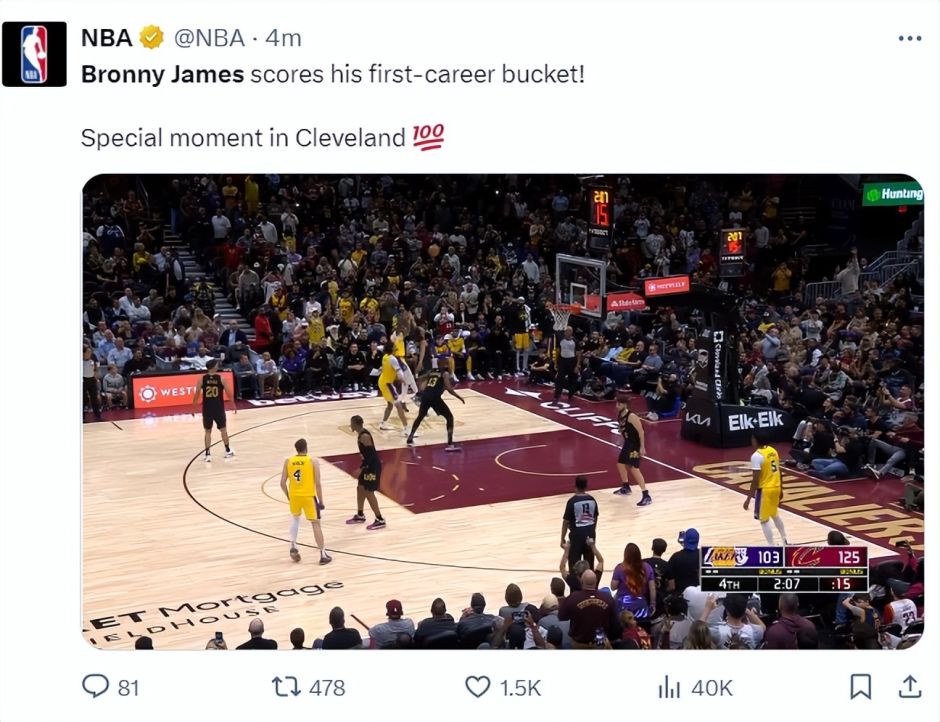Click the @NBA handle
Viewport: 940px width, 722px height.
tap(210, 38)
